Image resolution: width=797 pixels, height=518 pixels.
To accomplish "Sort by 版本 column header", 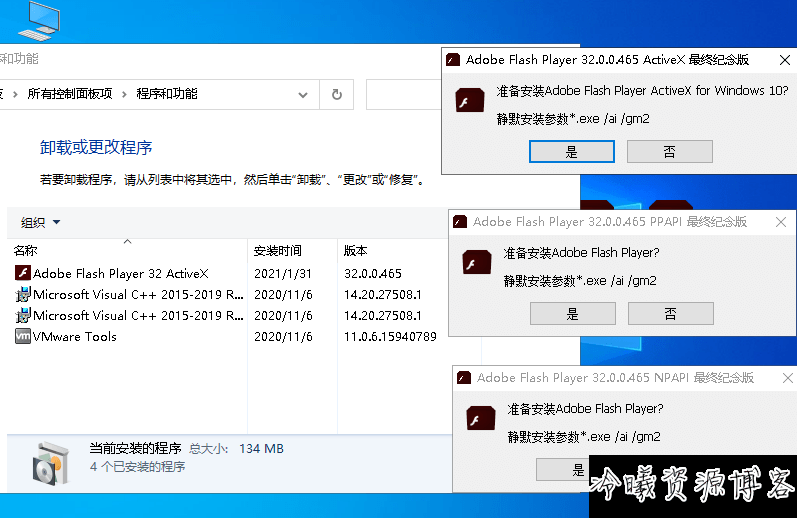I will 391,250.
